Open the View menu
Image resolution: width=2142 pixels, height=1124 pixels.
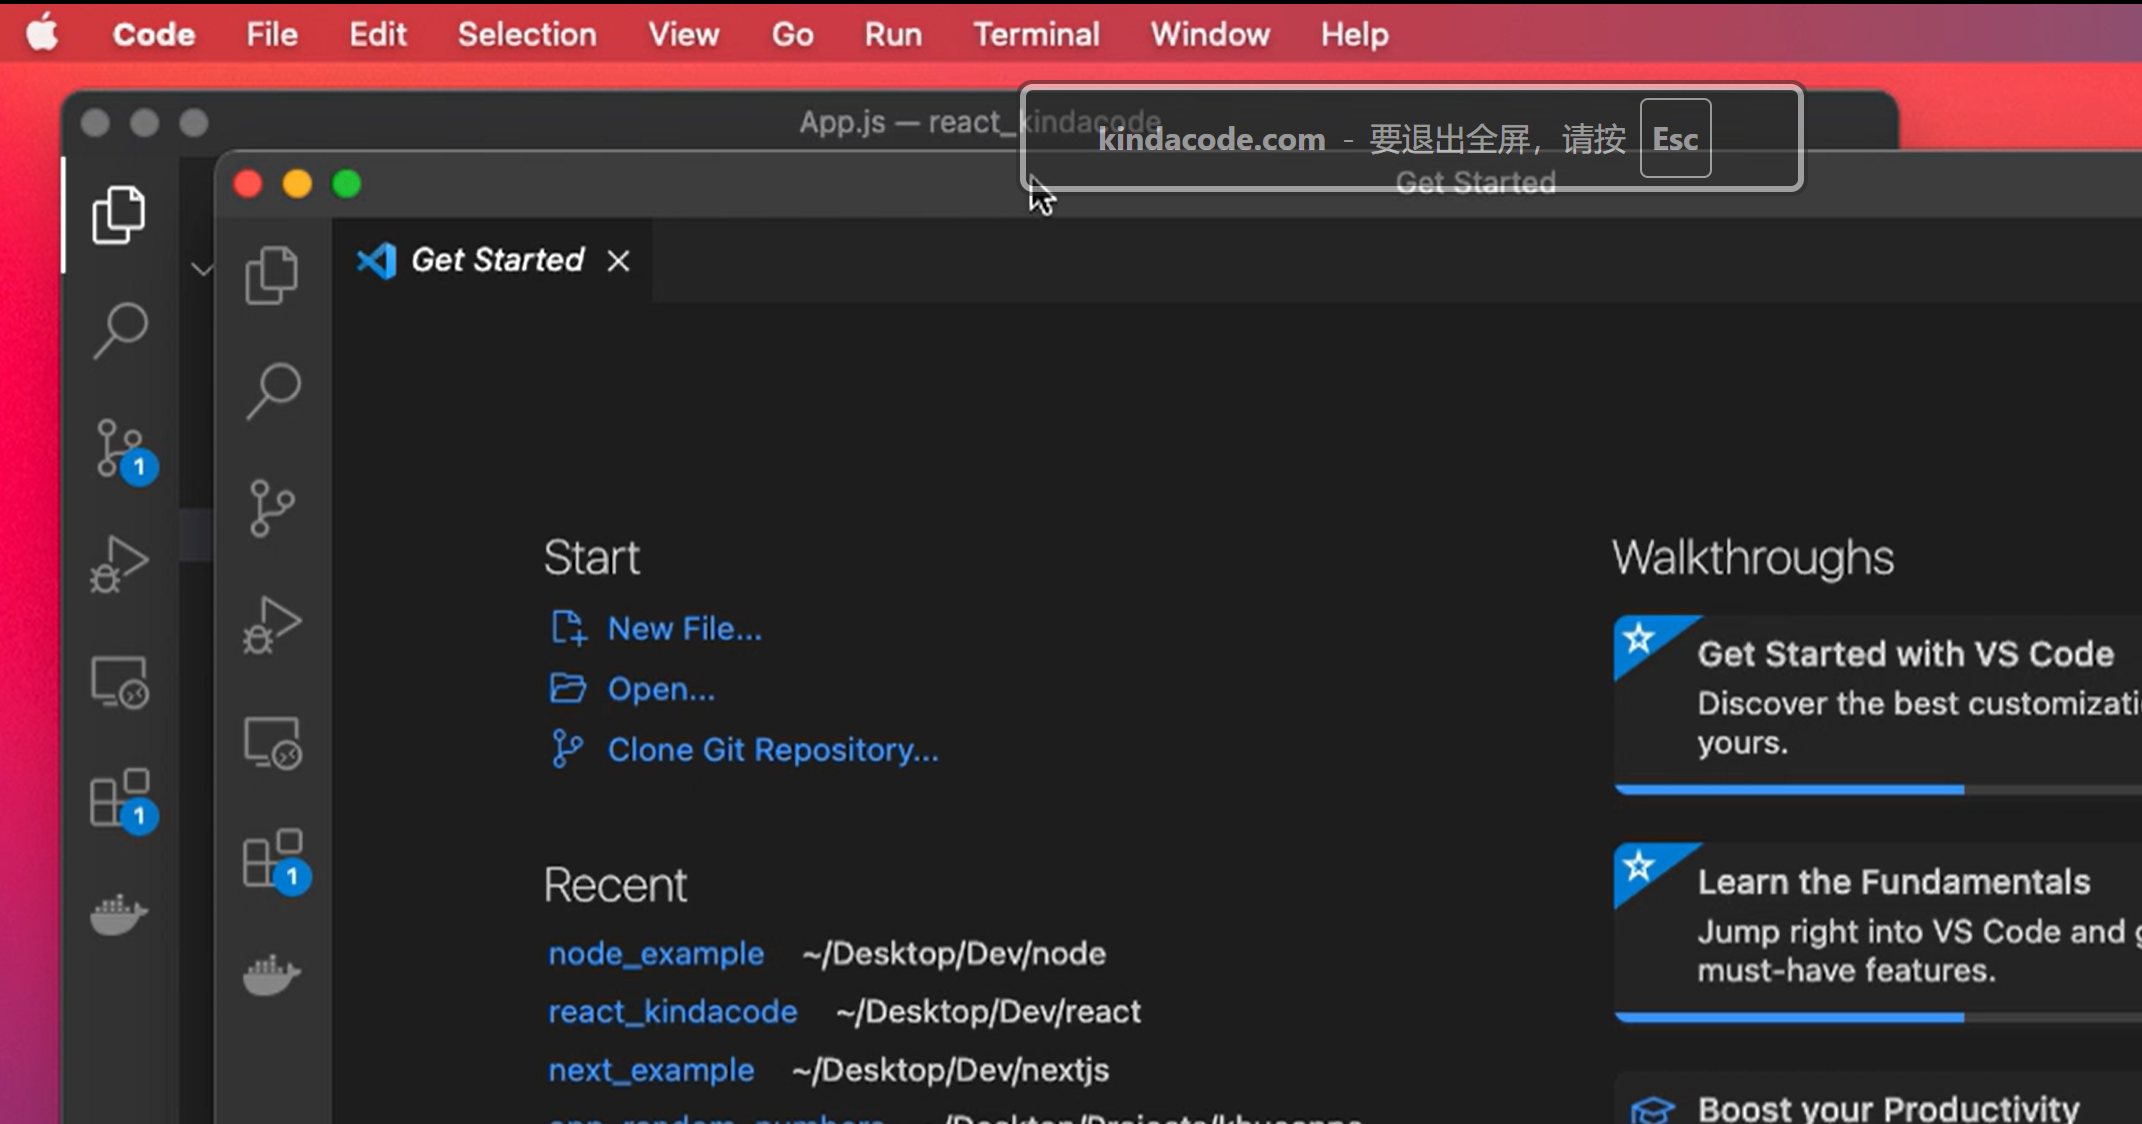click(684, 34)
